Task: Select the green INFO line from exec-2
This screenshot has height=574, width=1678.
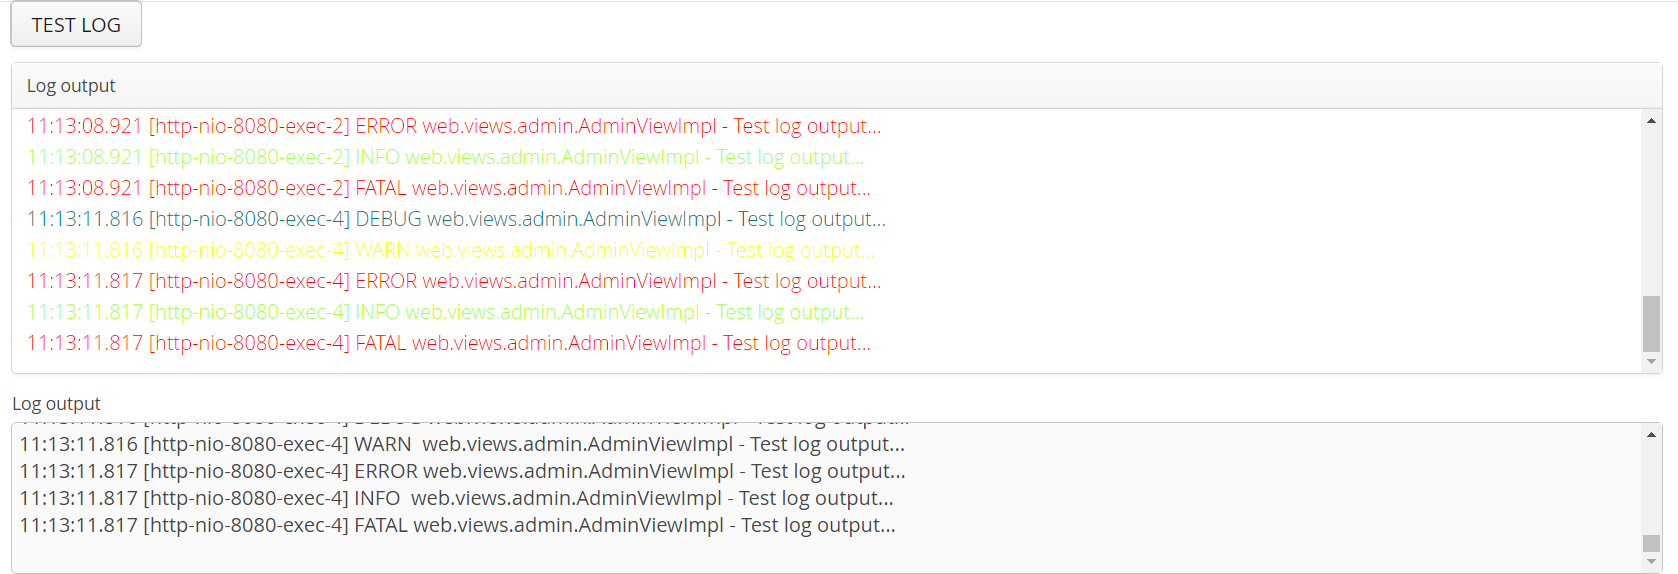Action: [x=445, y=157]
